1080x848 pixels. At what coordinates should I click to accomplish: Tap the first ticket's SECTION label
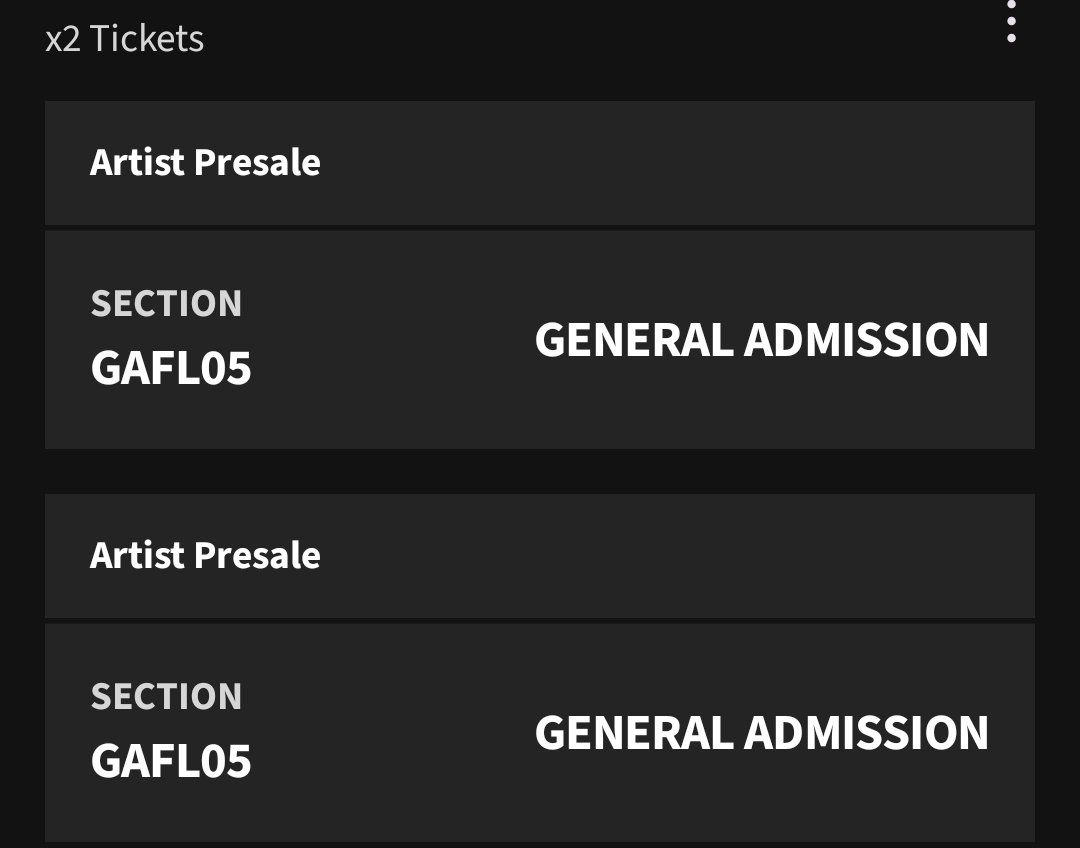tap(166, 304)
